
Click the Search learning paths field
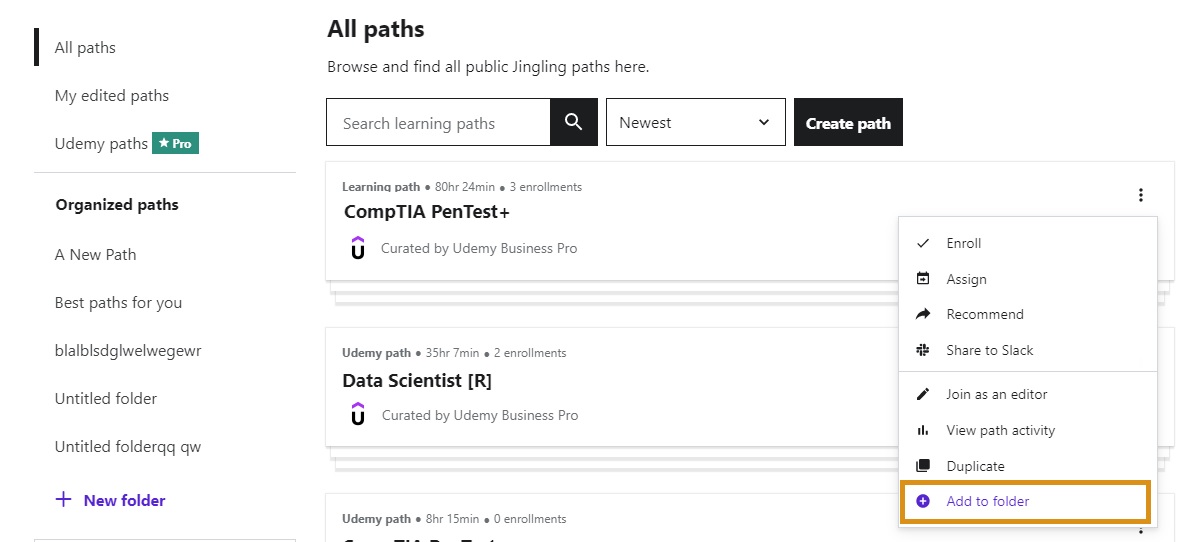[438, 123]
